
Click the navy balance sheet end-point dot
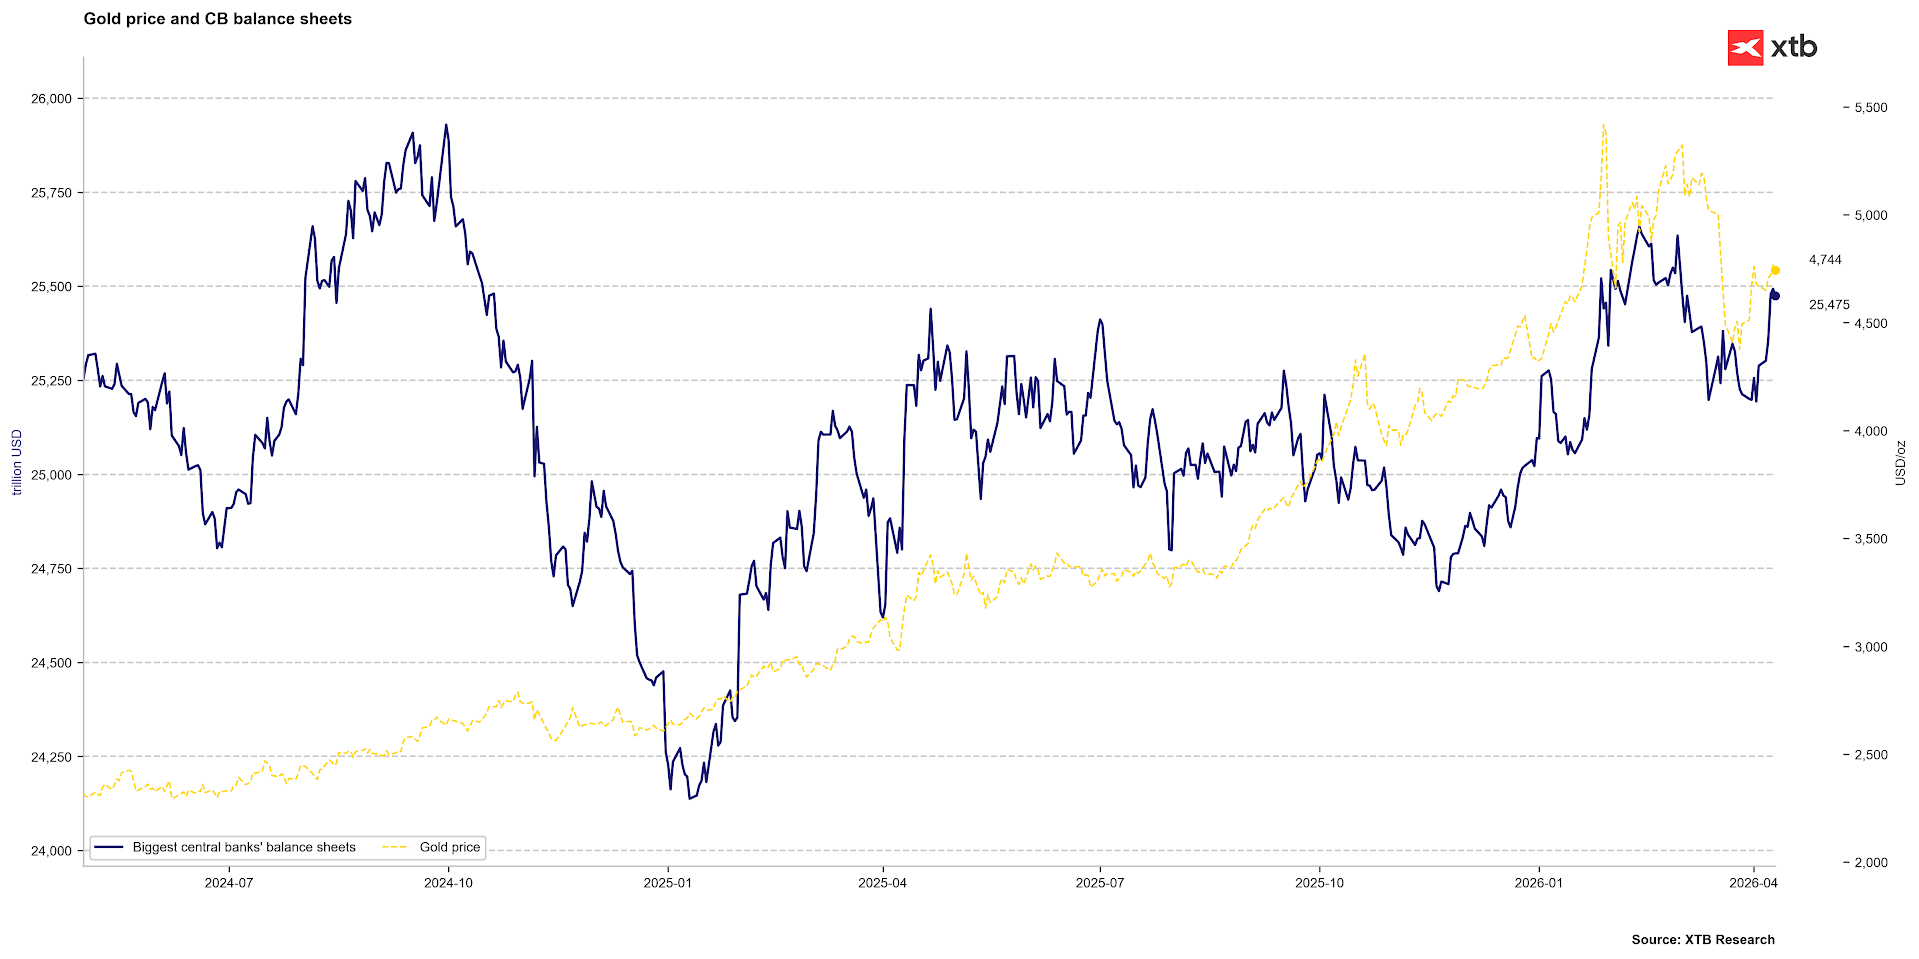1775,296
